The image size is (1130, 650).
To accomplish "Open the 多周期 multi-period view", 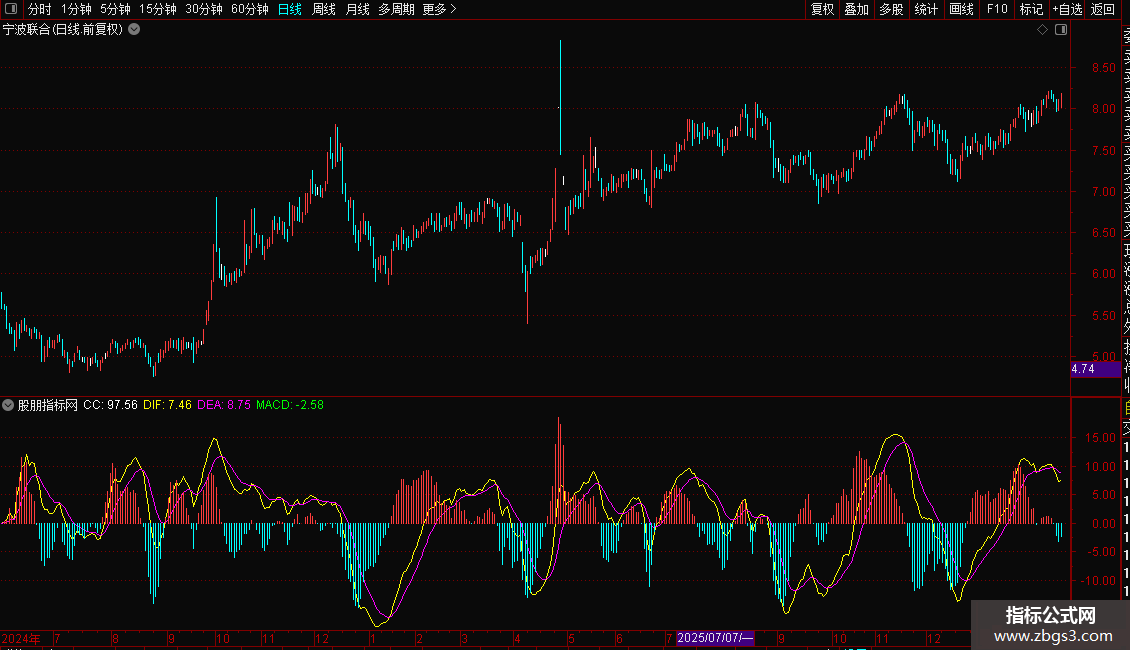I will tap(396, 9).
